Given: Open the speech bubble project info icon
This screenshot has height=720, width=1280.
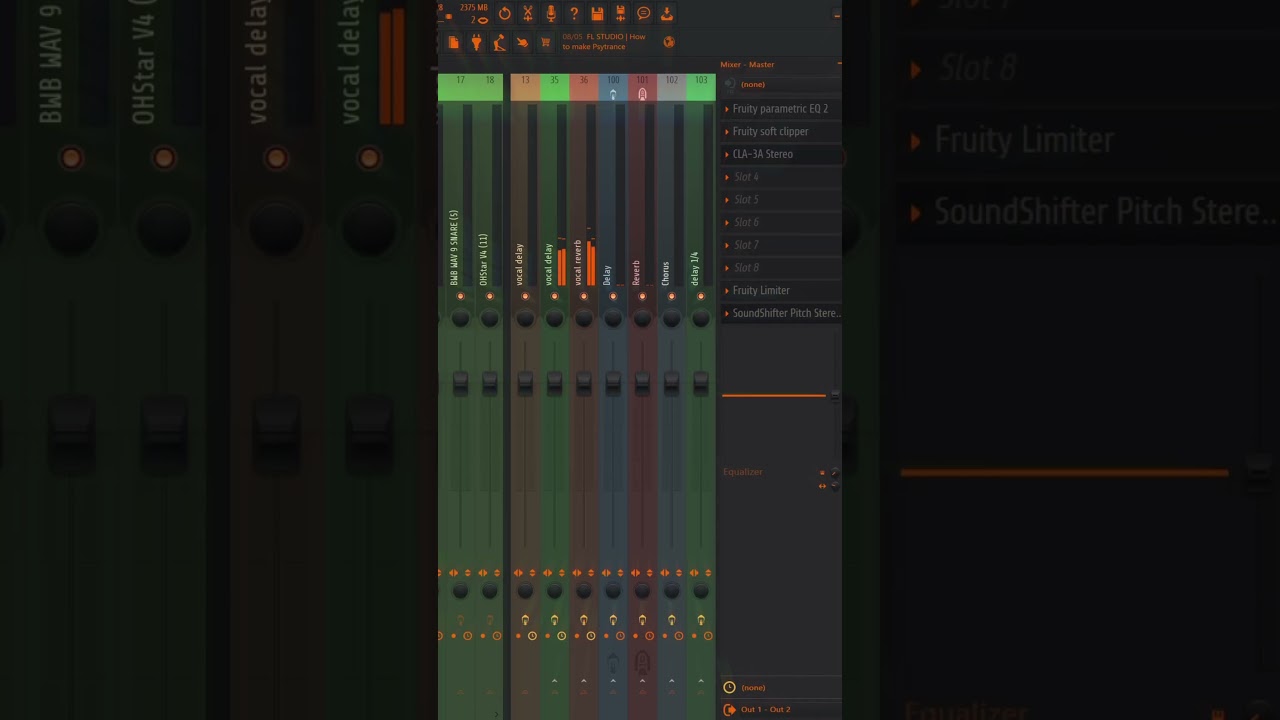Looking at the screenshot, I should click(643, 14).
